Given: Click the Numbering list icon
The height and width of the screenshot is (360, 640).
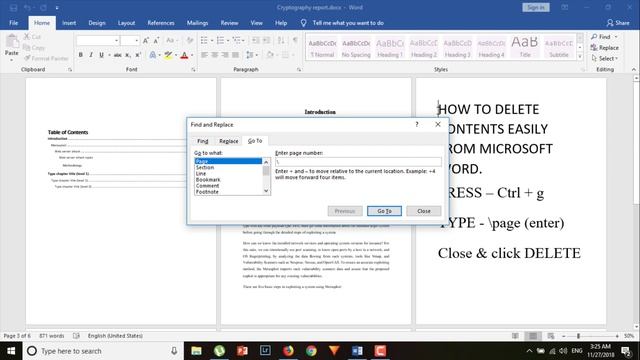Looking at the screenshot, I should pos(220,40).
